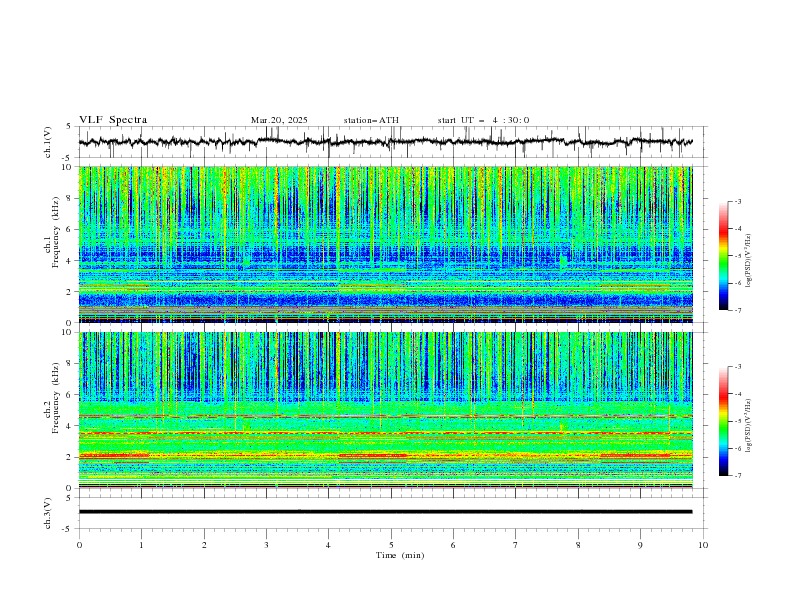The height and width of the screenshot is (612, 792).
Task: Click the time axis tick label "3"
Action: [266, 545]
